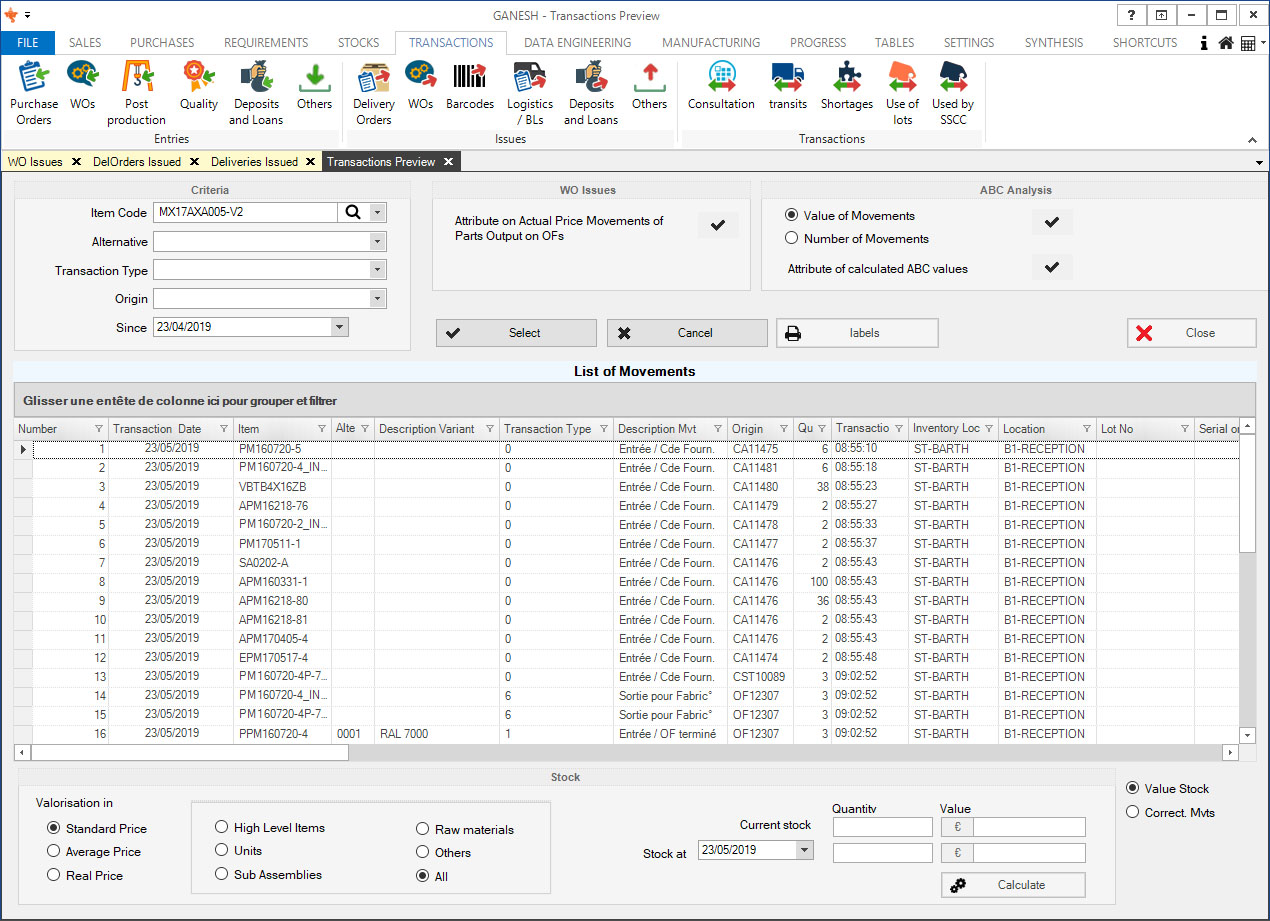Expand the Transaction Type dropdown
This screenshot has height=921, width=1270.
coord(377,270)
